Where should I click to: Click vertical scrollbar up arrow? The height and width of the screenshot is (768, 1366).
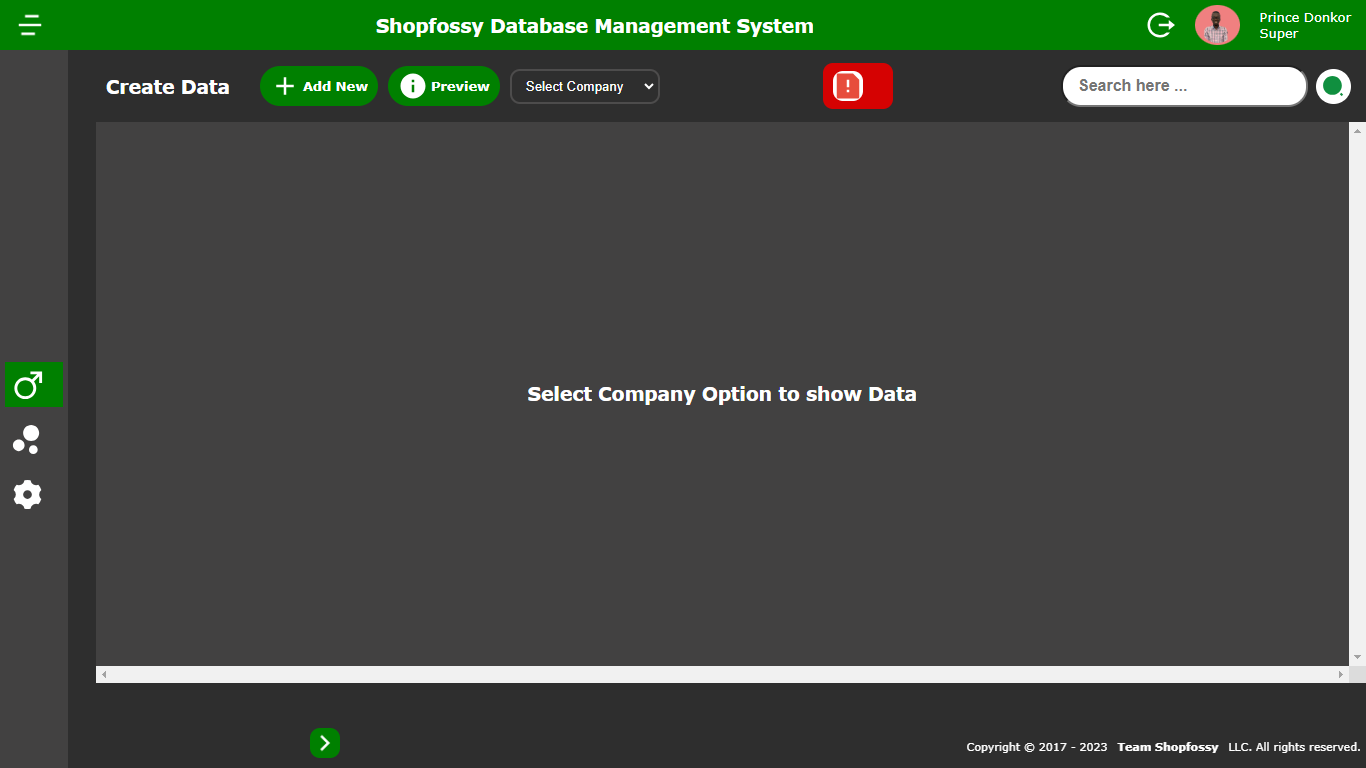1357,130
